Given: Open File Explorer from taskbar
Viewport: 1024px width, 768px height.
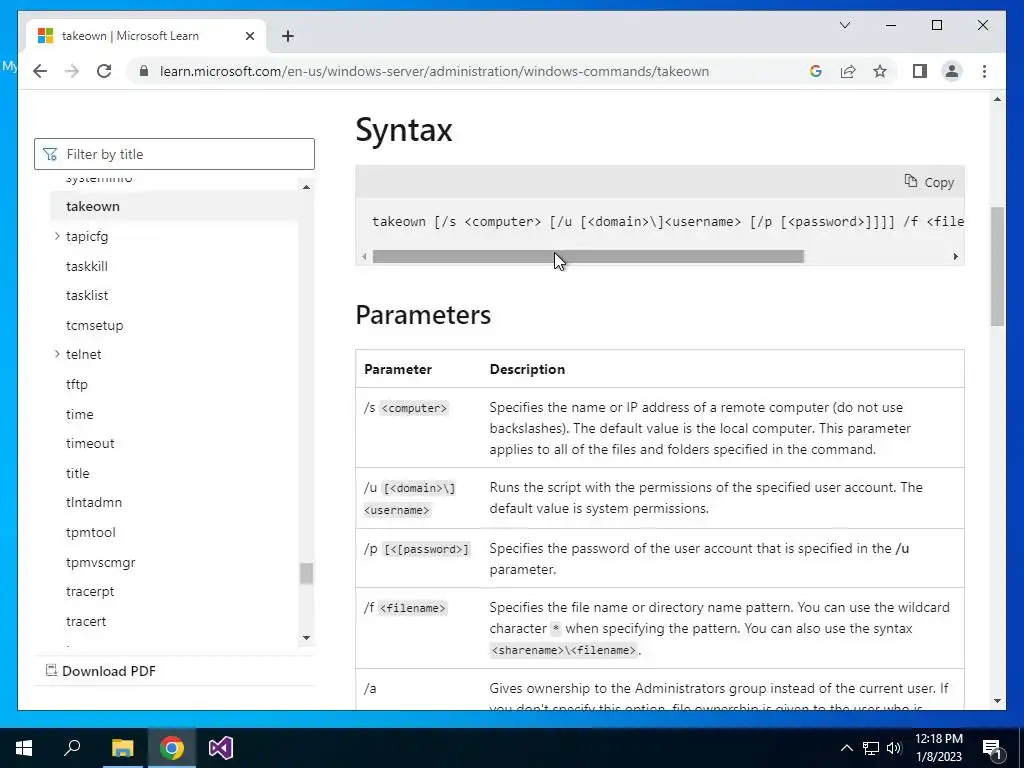Looking at the screenshot, I should tap(122, 748).
